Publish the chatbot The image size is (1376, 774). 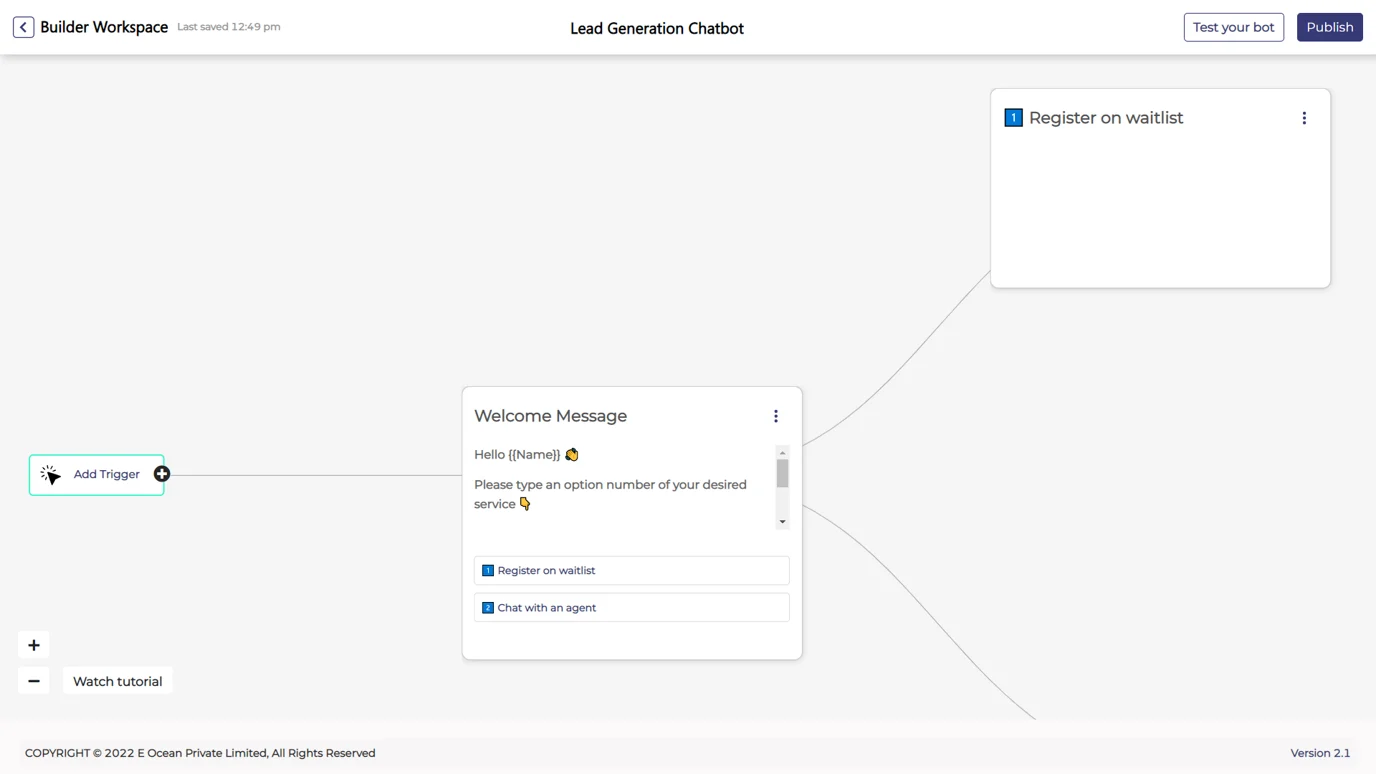(1329, 27)
